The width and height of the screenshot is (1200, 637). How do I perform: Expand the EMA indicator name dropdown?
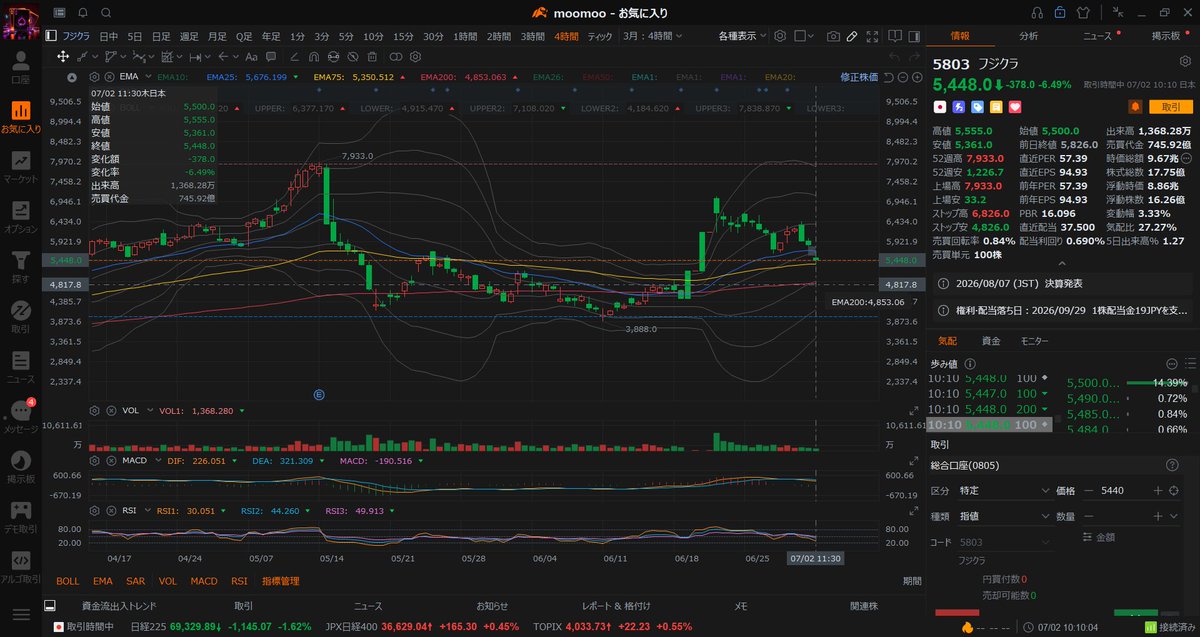coord(148,76)
